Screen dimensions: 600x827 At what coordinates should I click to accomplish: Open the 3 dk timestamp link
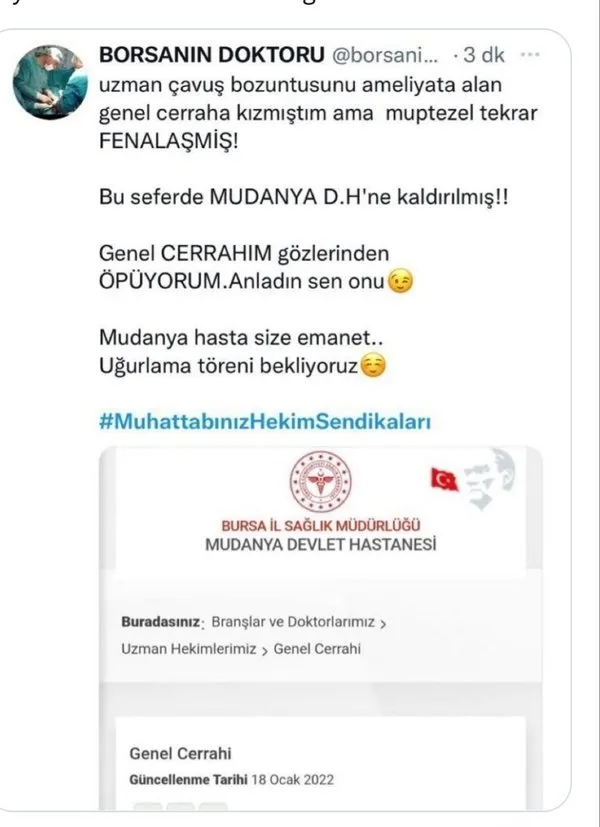pos(484,54)
